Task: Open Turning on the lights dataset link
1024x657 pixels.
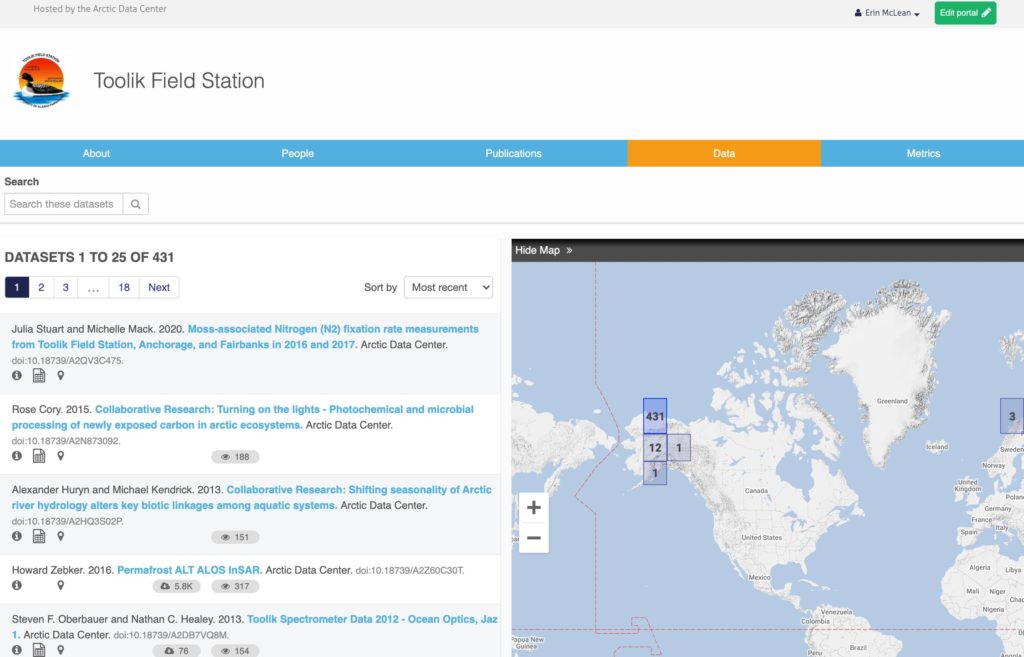Action: tap(243, 417)
